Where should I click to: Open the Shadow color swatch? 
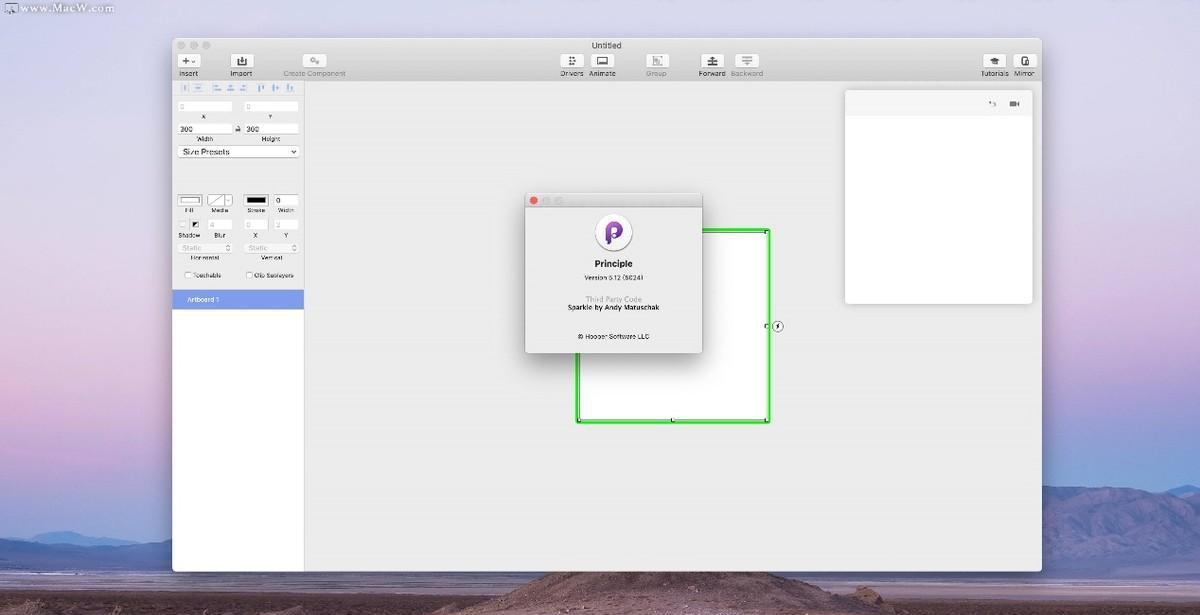click(196, 224)
